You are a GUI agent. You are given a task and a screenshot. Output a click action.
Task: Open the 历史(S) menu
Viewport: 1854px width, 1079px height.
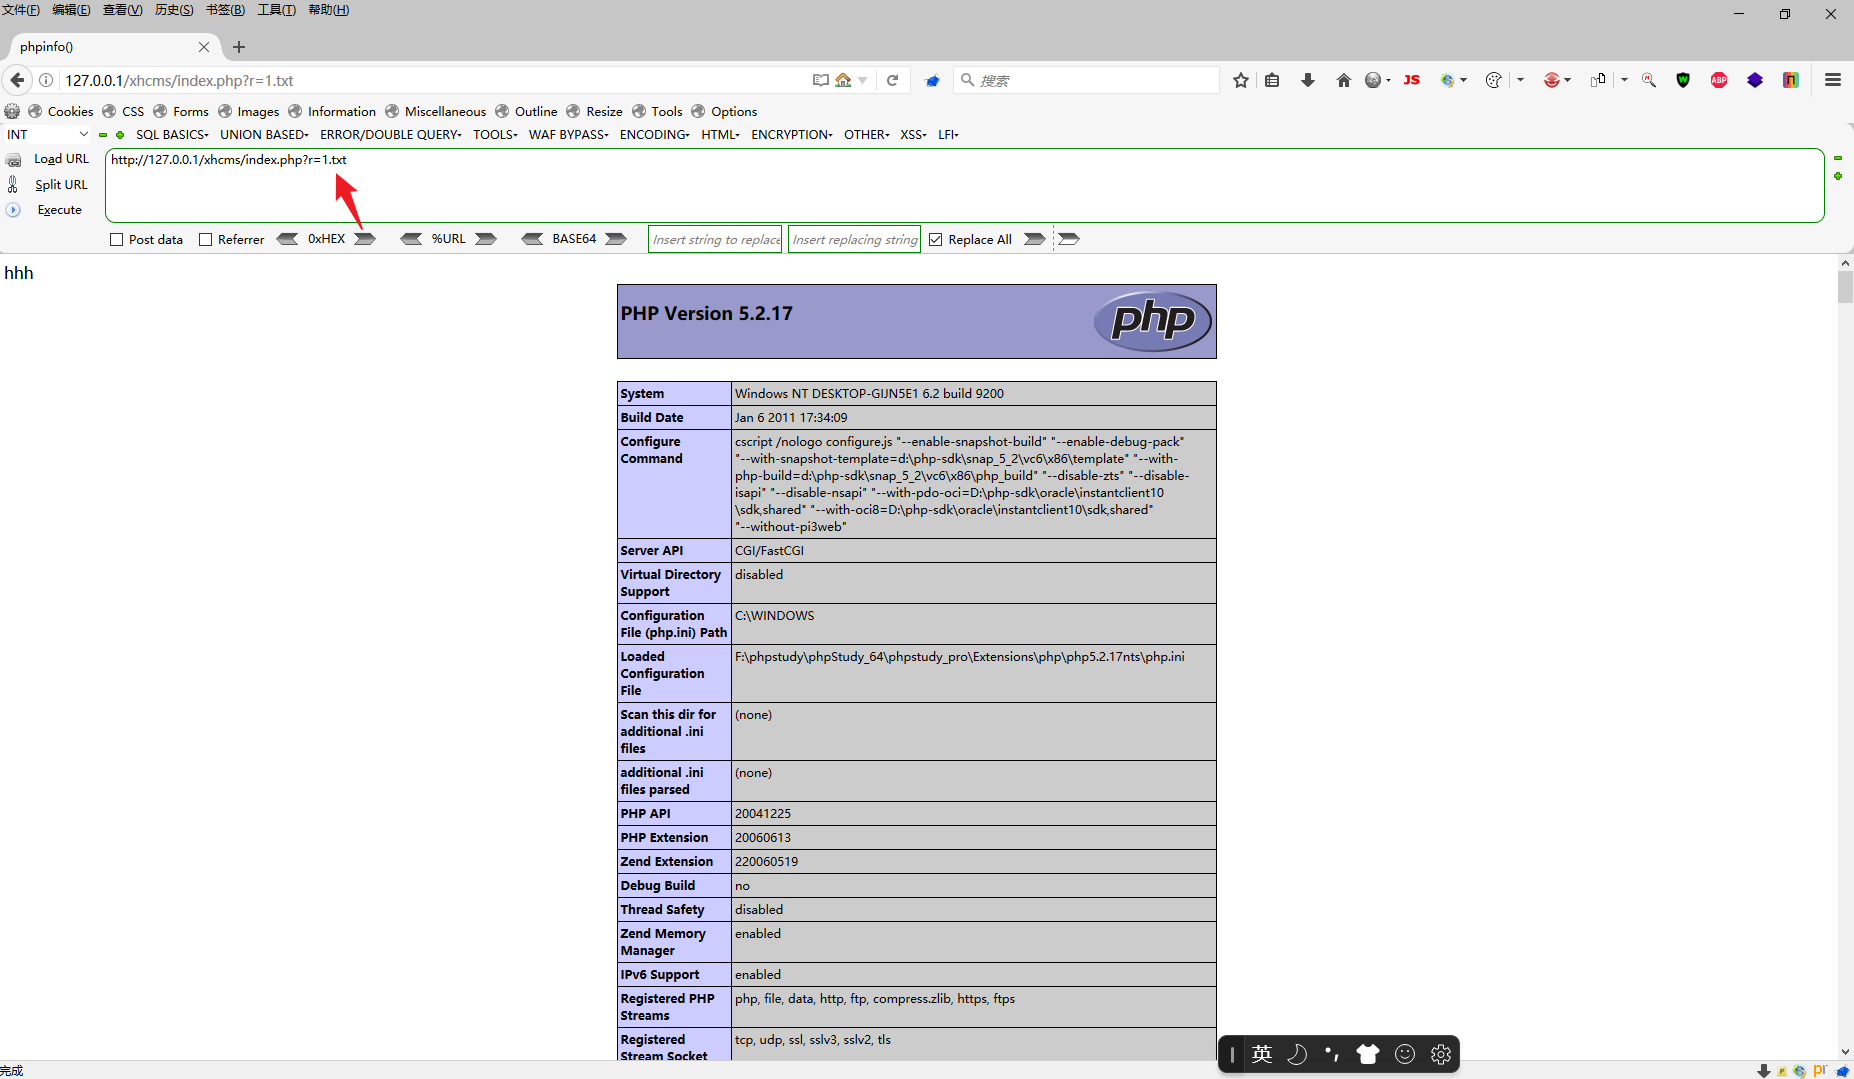tap(174, 10)
